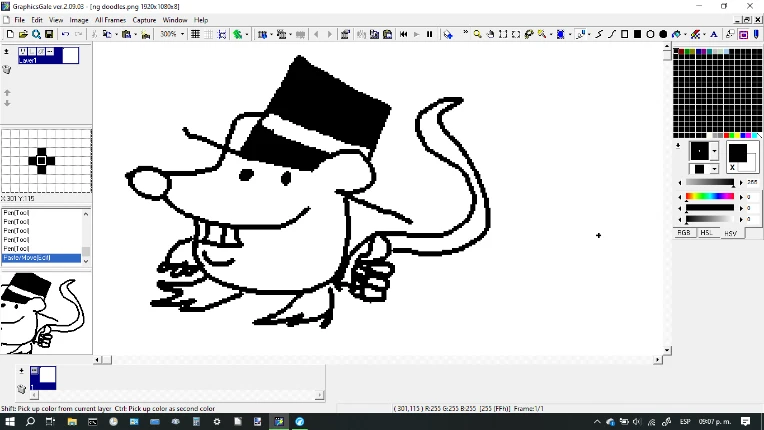This screenshot has width=764, height=430.
Task: Open the Flood Fill options dropdown arrow
Action: tap(685, 34)
